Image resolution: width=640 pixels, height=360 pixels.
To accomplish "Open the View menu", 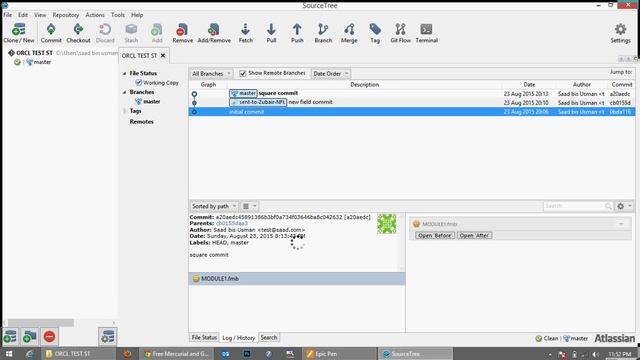I will 40,15.
